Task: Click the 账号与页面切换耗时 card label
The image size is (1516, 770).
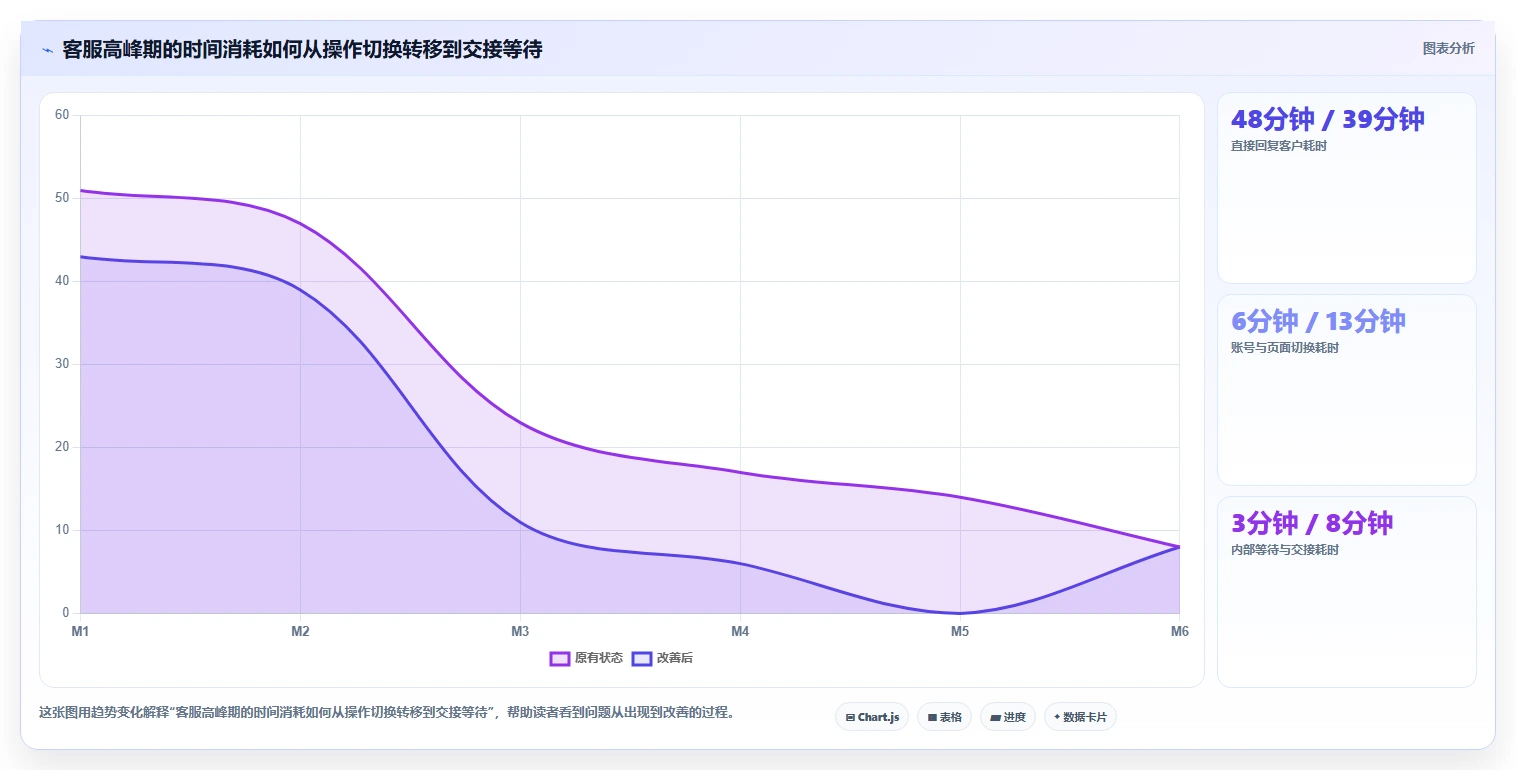Action: coord(1285,348)
